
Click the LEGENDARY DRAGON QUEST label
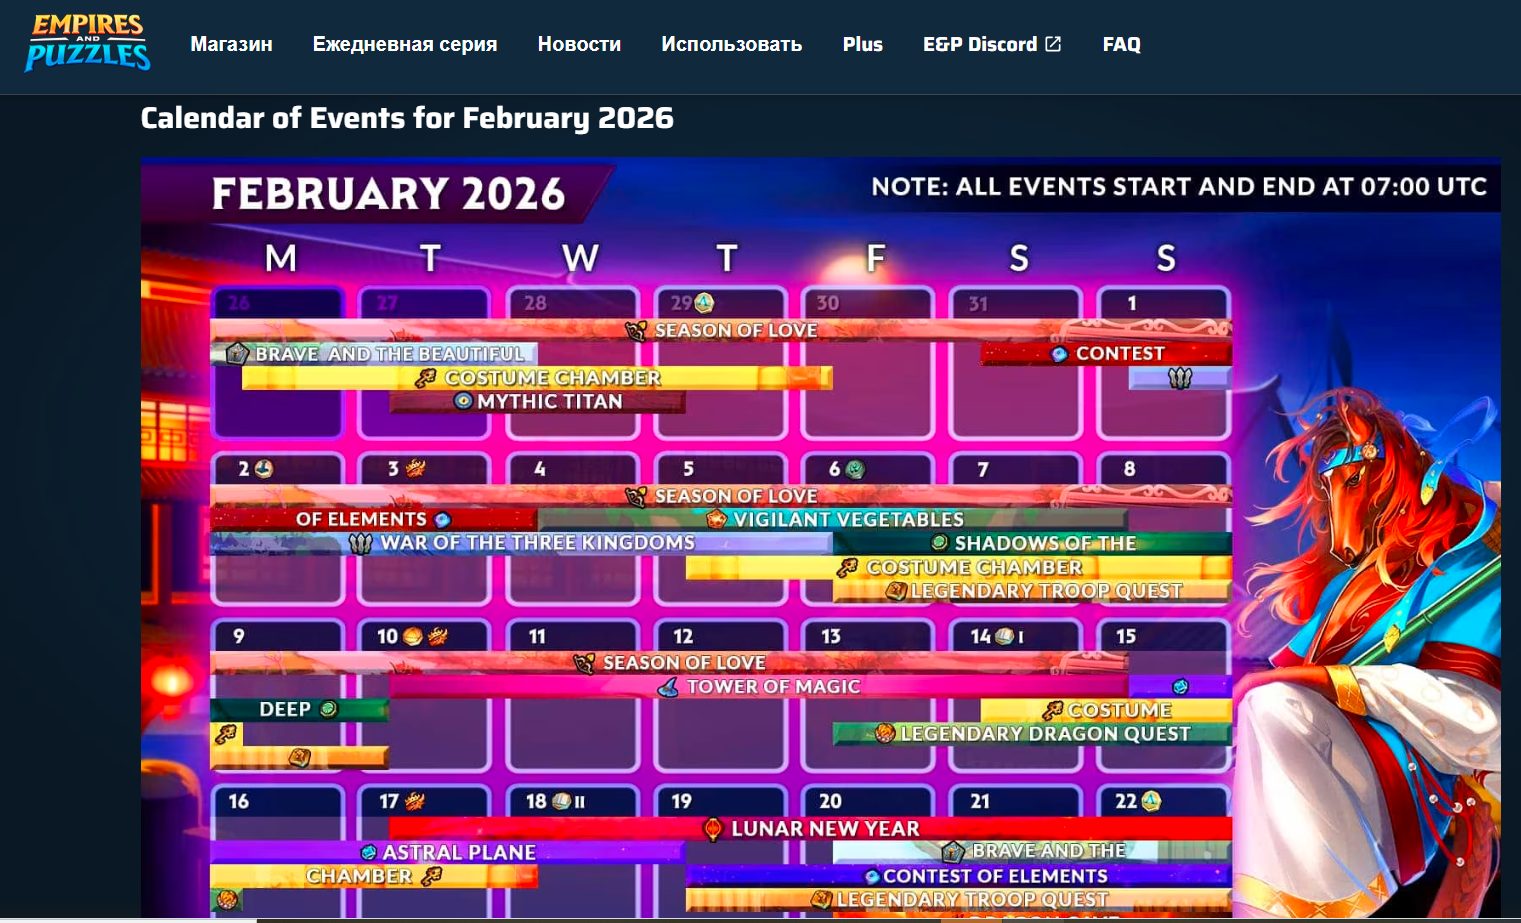pyautogui.click(x=1046, y=734)
